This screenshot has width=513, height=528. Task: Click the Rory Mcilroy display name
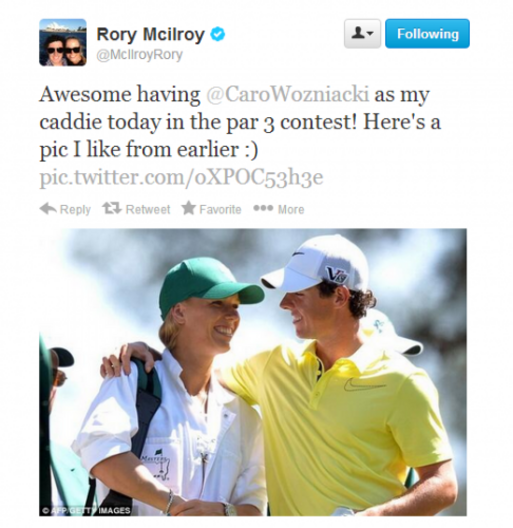coord(150,34)
